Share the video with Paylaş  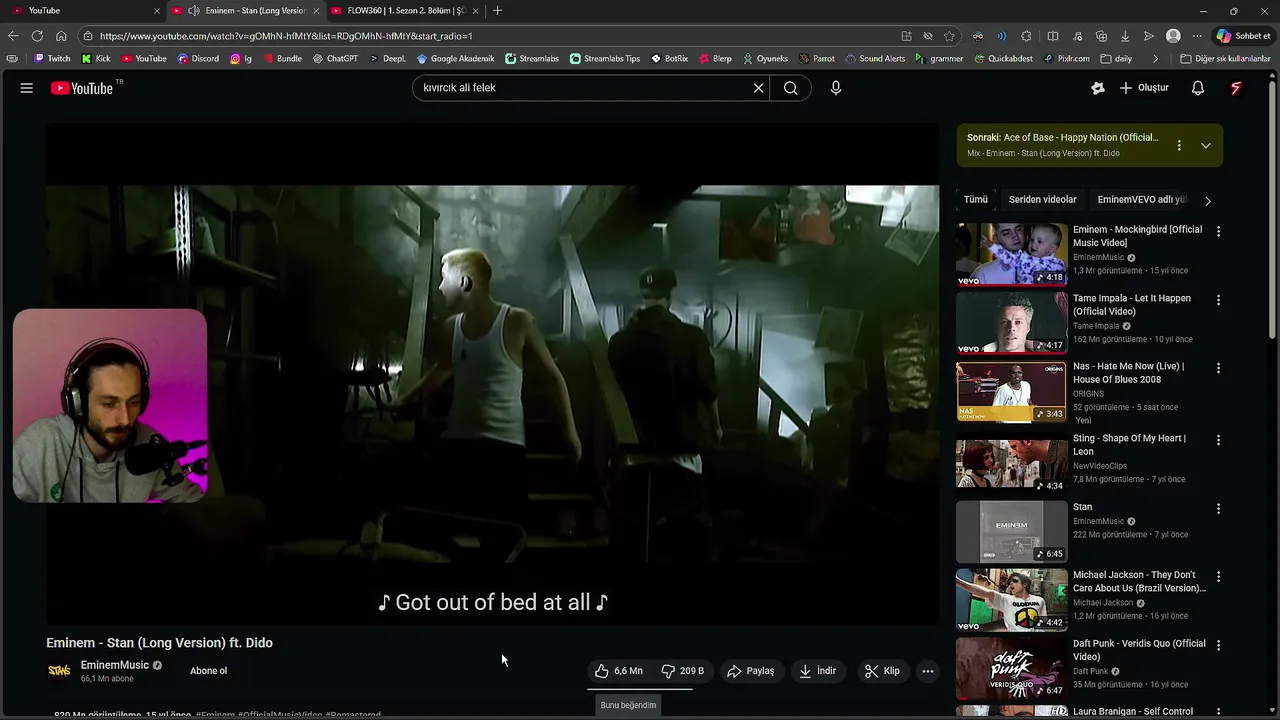click(x=750, y=671)
